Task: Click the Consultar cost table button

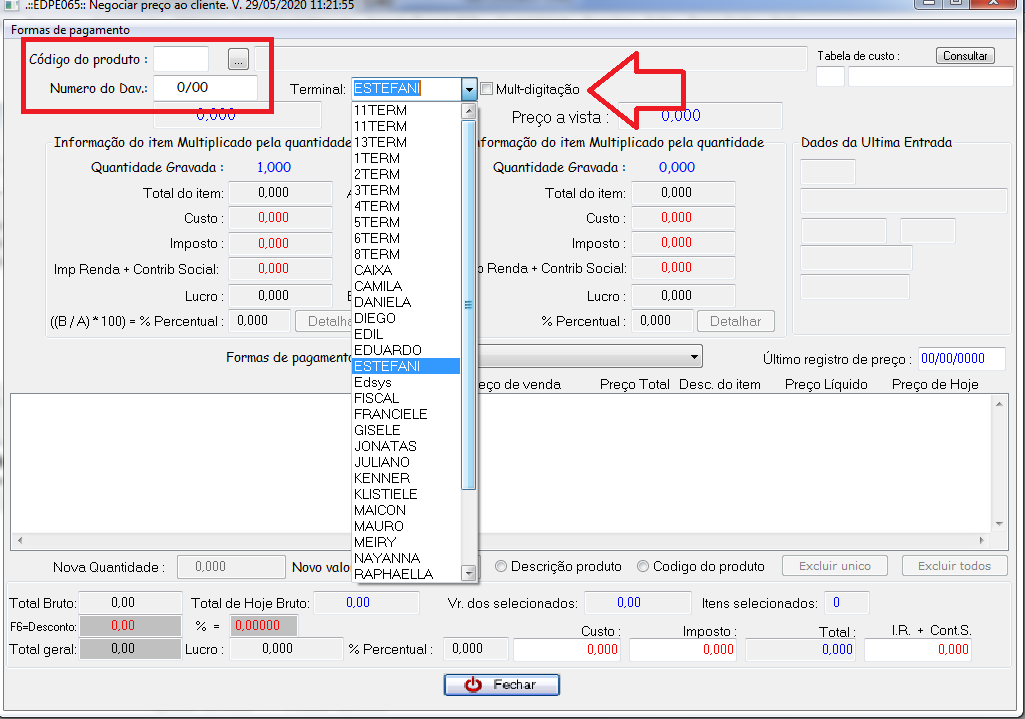Action: pos(966,56)
